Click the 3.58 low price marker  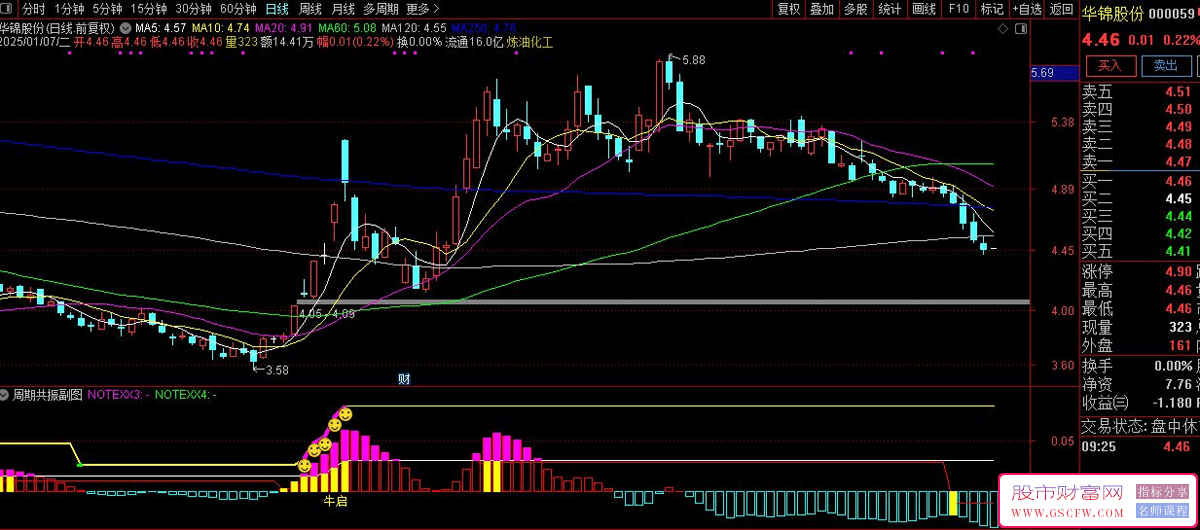[276, 370]
